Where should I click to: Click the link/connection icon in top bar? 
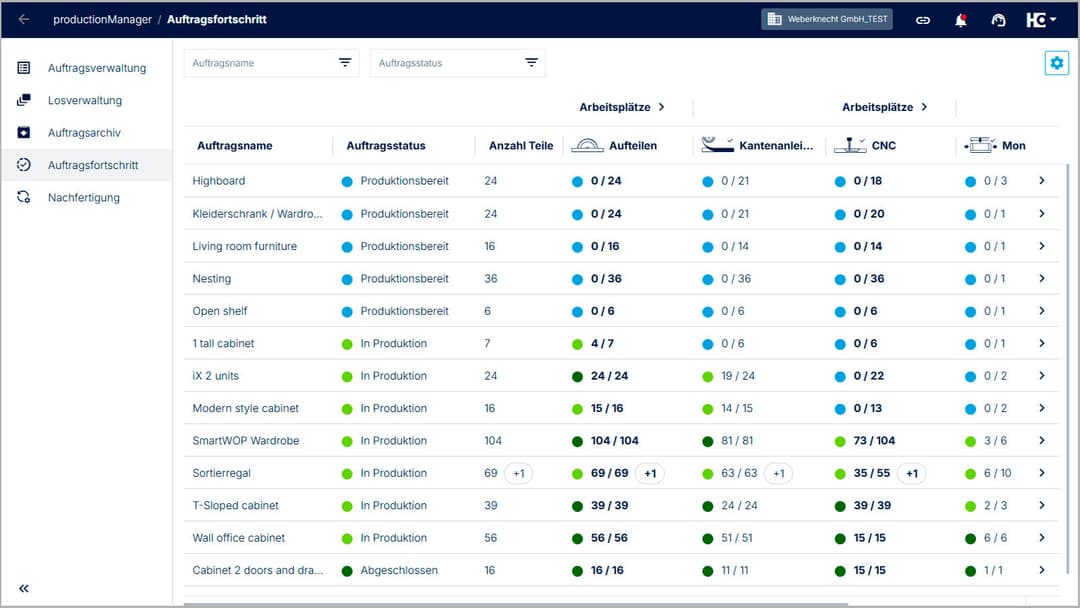tap(922, 19)
